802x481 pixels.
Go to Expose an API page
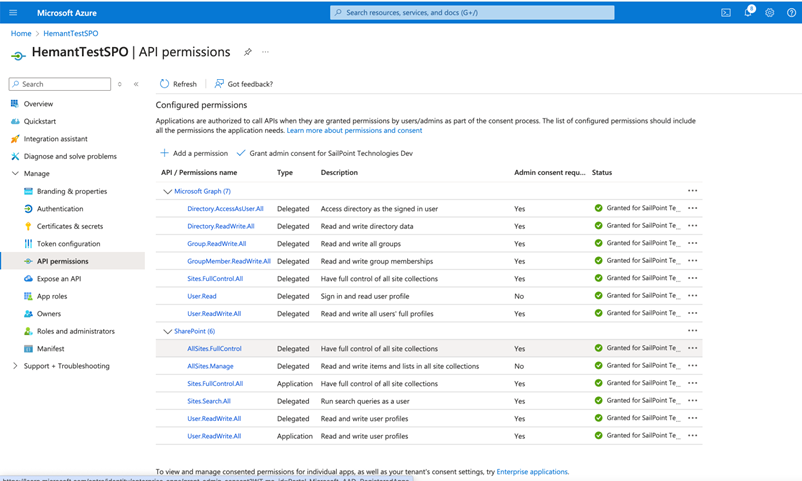coord(59,279)
